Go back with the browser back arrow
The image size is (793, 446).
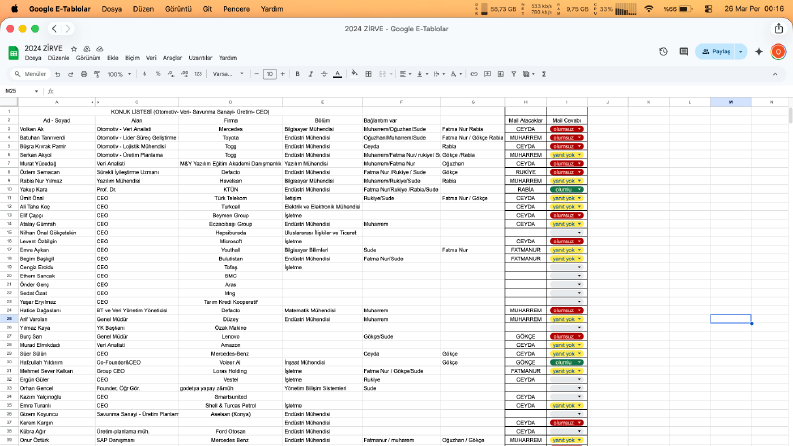(x=54, y=29)
